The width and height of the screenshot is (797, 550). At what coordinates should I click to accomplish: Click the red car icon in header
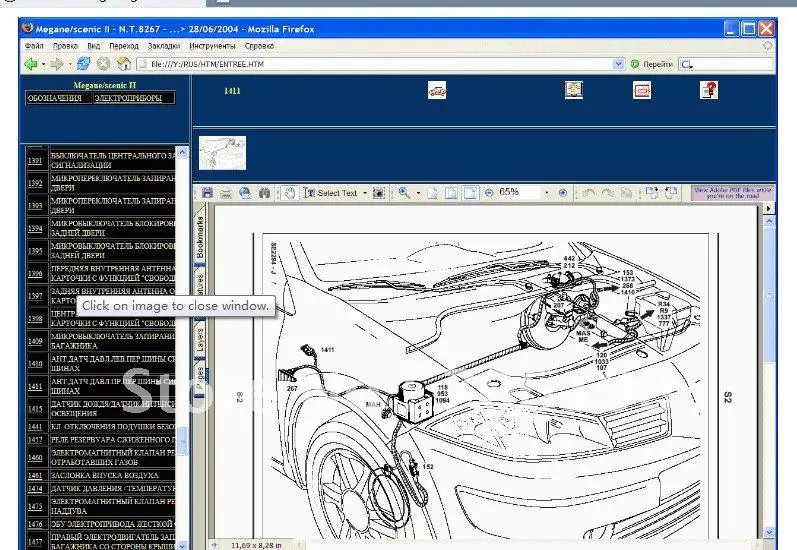click(436, 91)
